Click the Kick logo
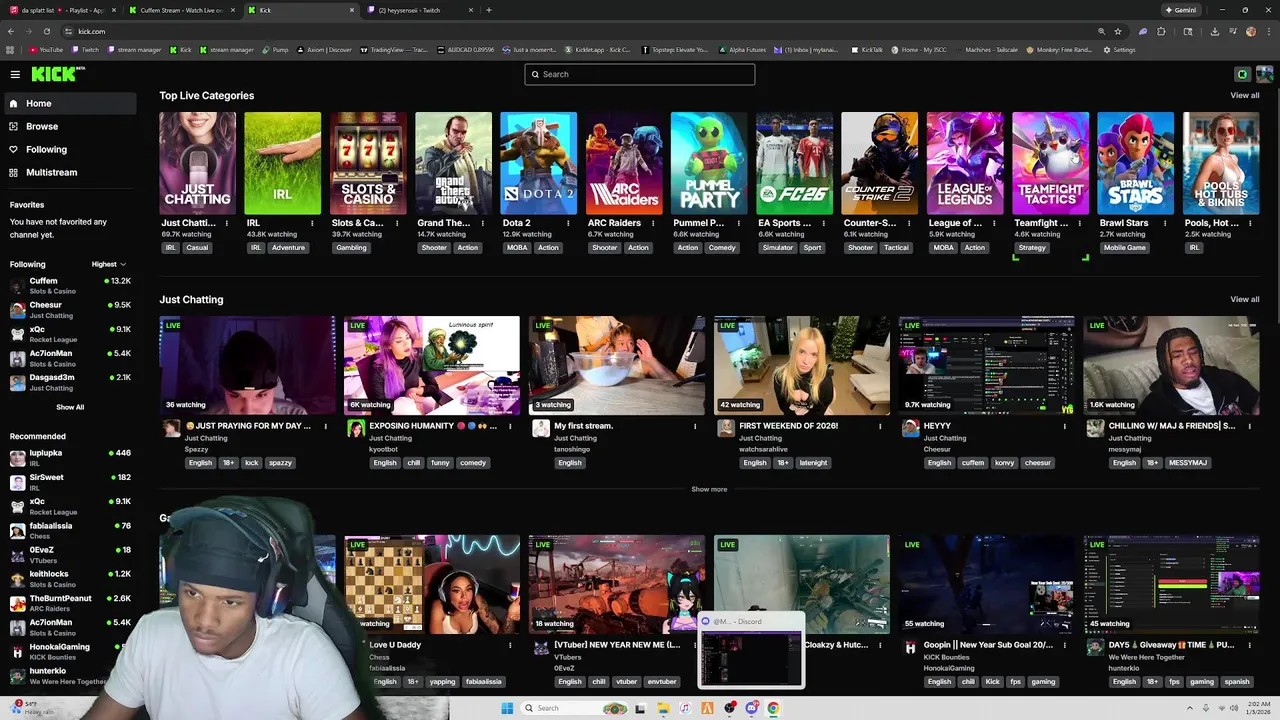Image resolution: width=1280 pixels, height=720 pixels. click(58, 74)
